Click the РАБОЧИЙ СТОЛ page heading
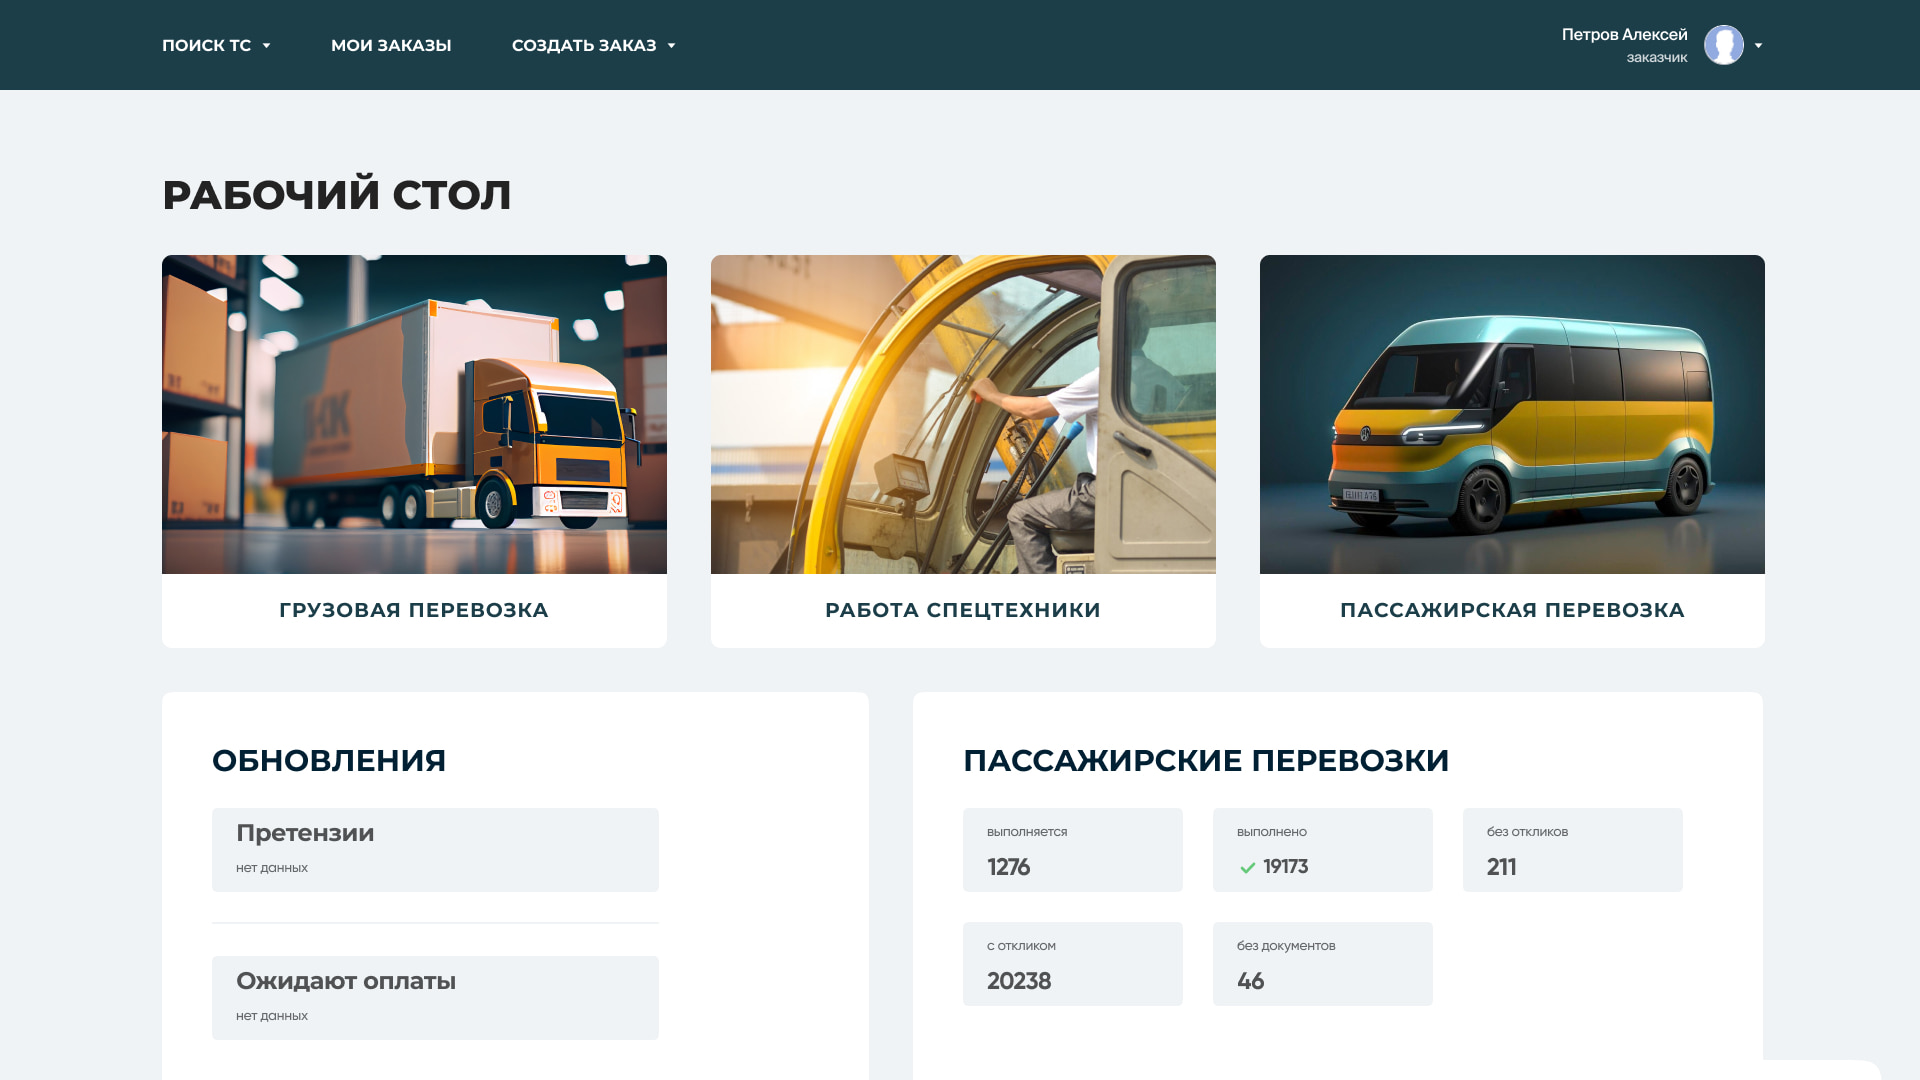Viewport: 1920px width, 1080px height. 337,195
